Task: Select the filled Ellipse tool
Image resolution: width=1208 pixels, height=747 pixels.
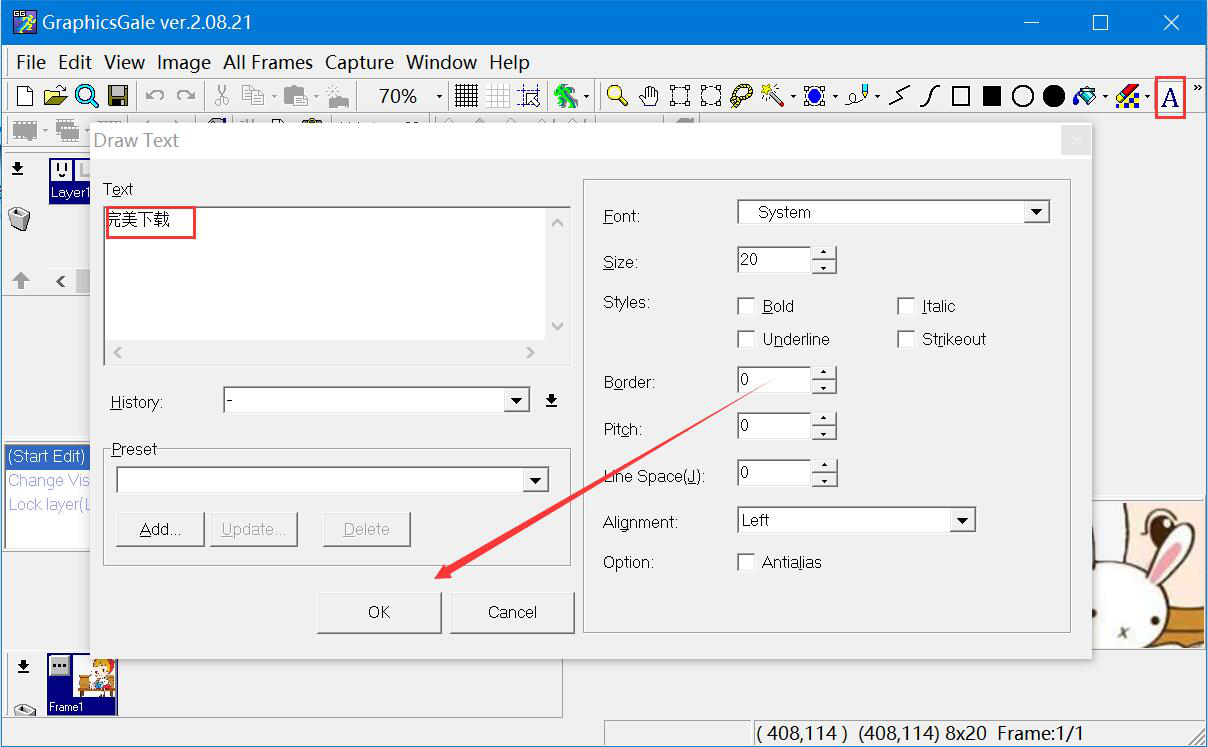Action: pos(1053,96)
